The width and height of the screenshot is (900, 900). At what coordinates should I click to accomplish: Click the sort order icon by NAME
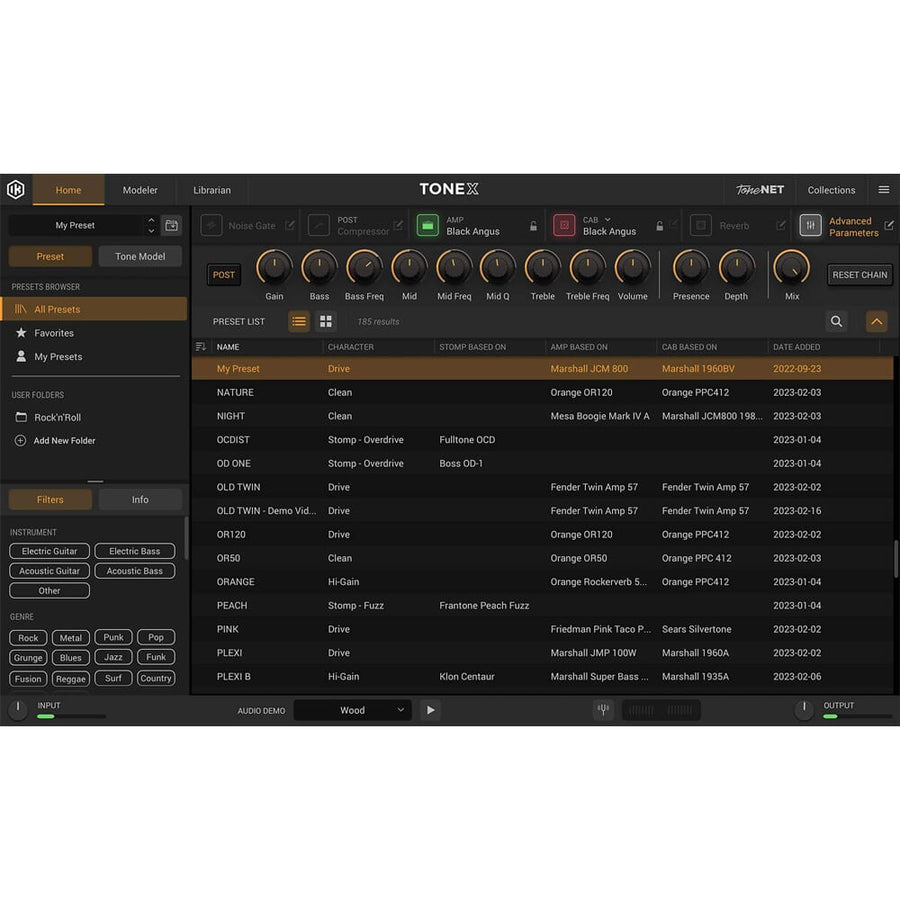(200, 347)
